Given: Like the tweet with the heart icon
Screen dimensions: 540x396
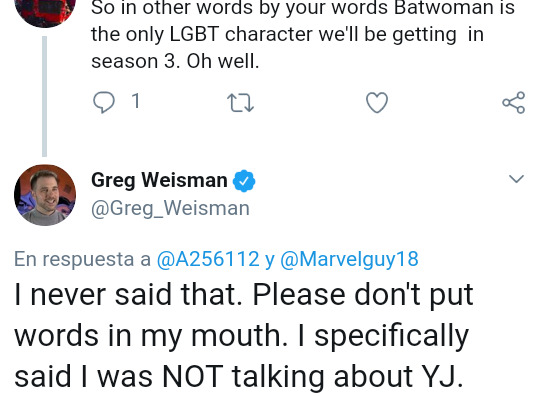Looking at the screenshot, I should (x=377, y=103).
